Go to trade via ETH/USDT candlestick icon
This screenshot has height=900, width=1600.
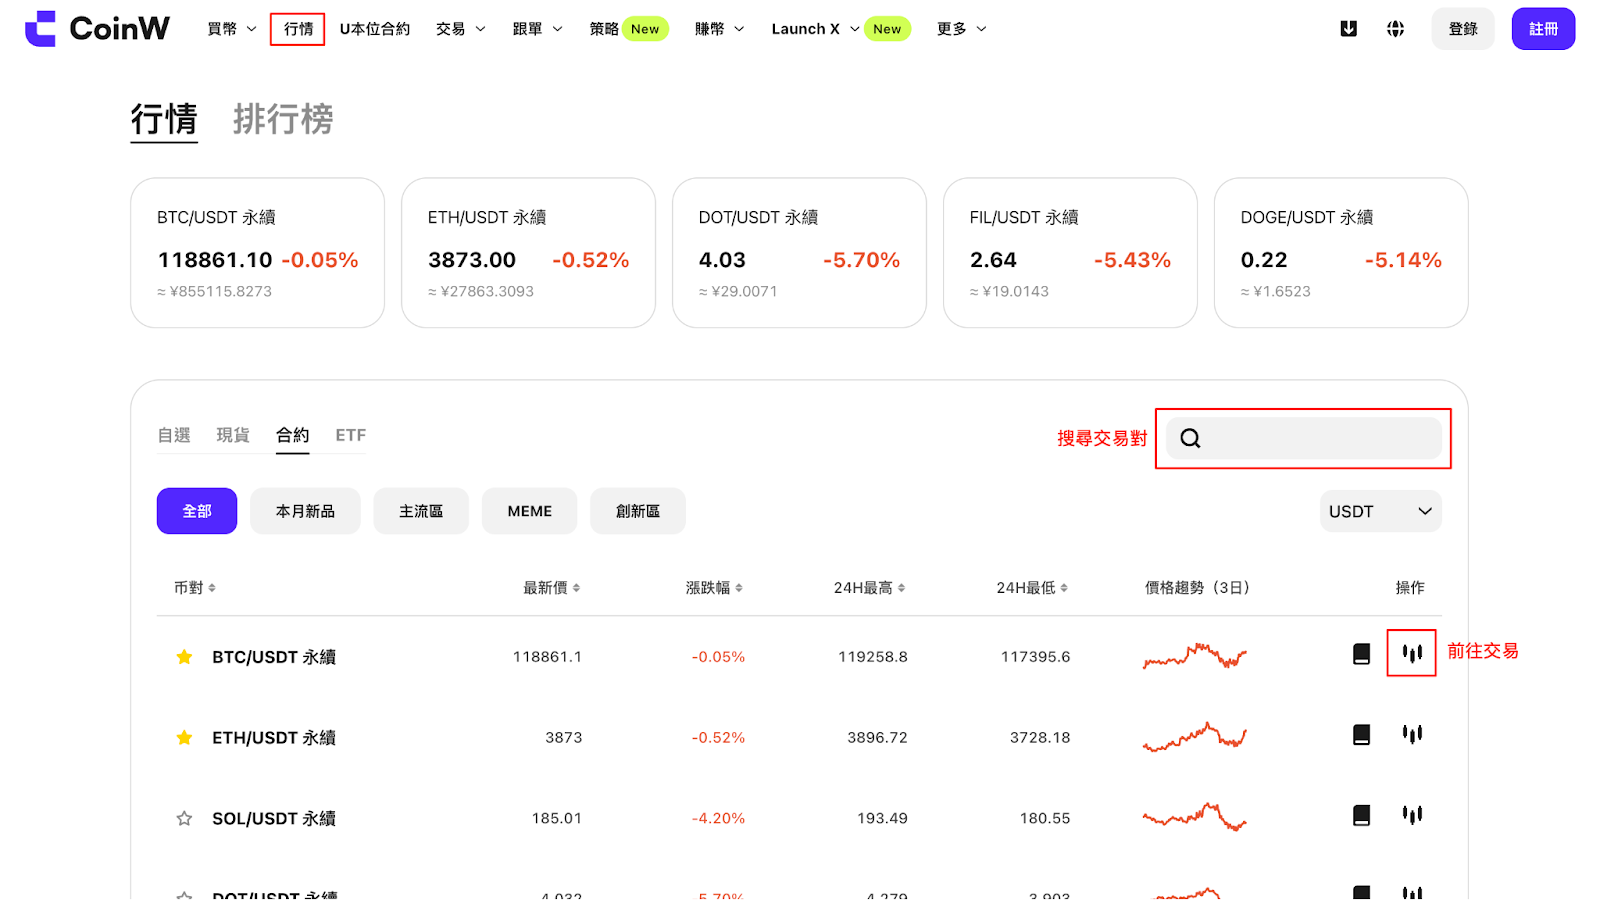(x=1412, y=734)
